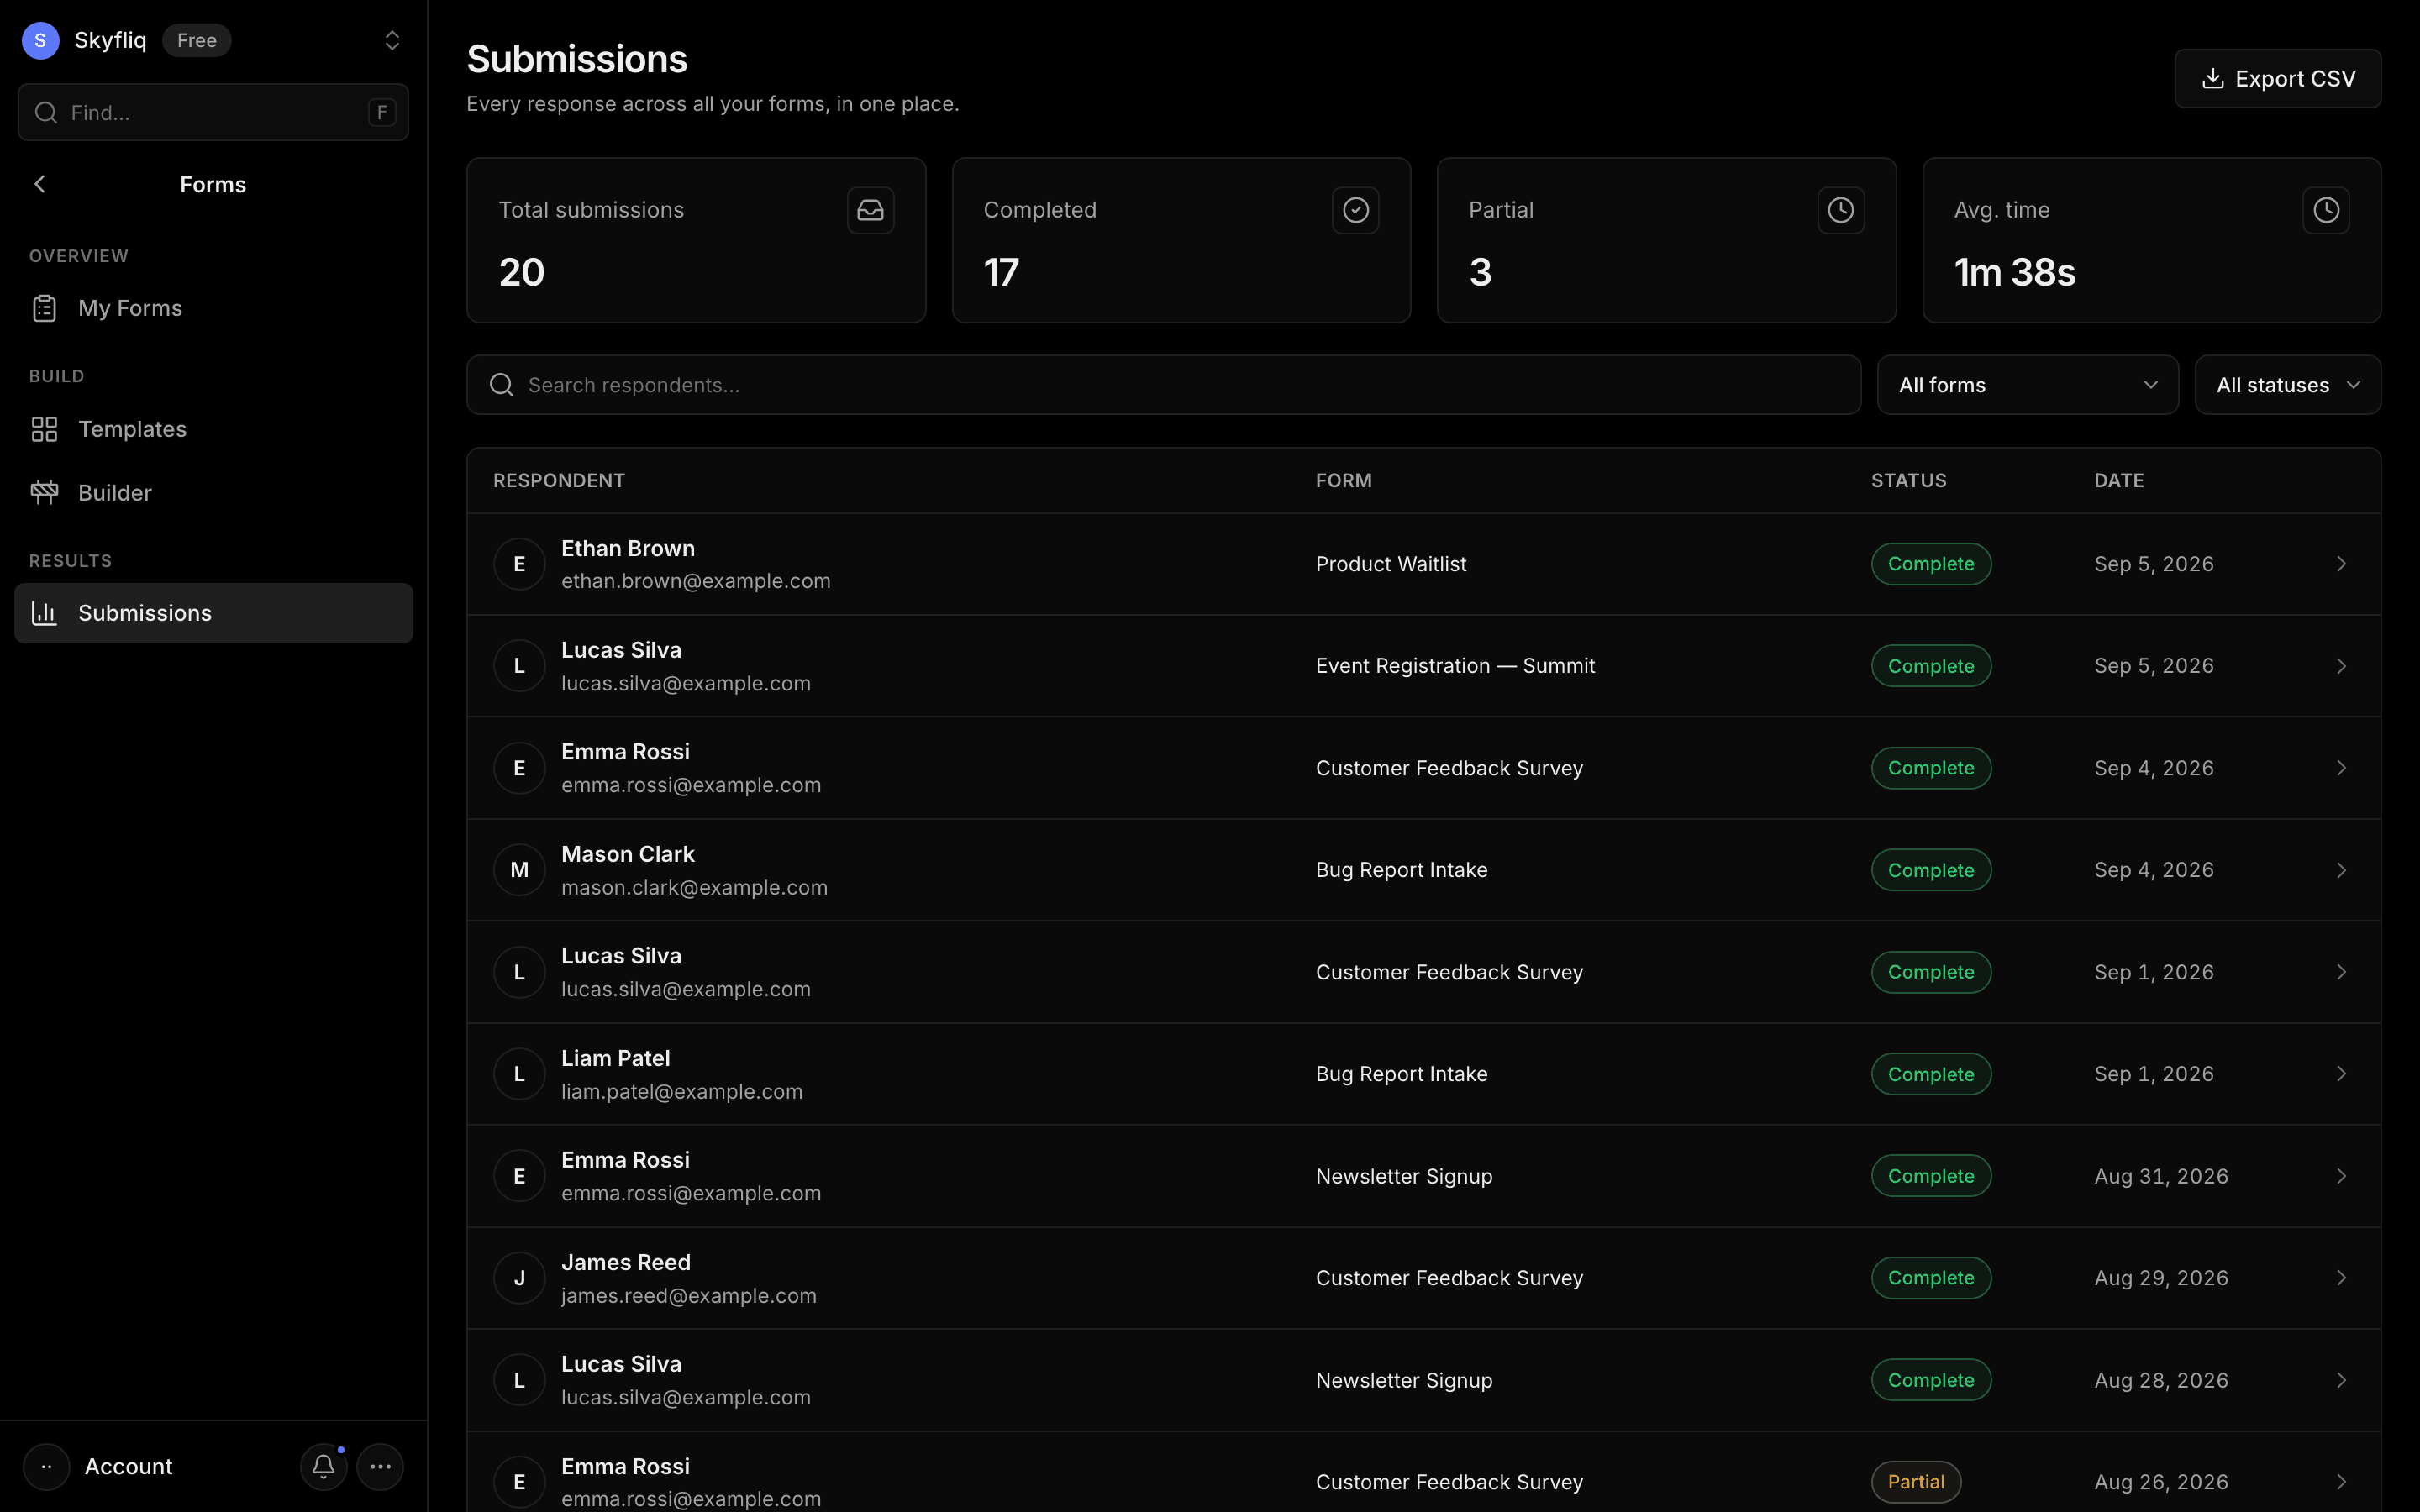Open the Builder page
The width and height of the screenshot is (2420, 1512).
click(213, 493)
